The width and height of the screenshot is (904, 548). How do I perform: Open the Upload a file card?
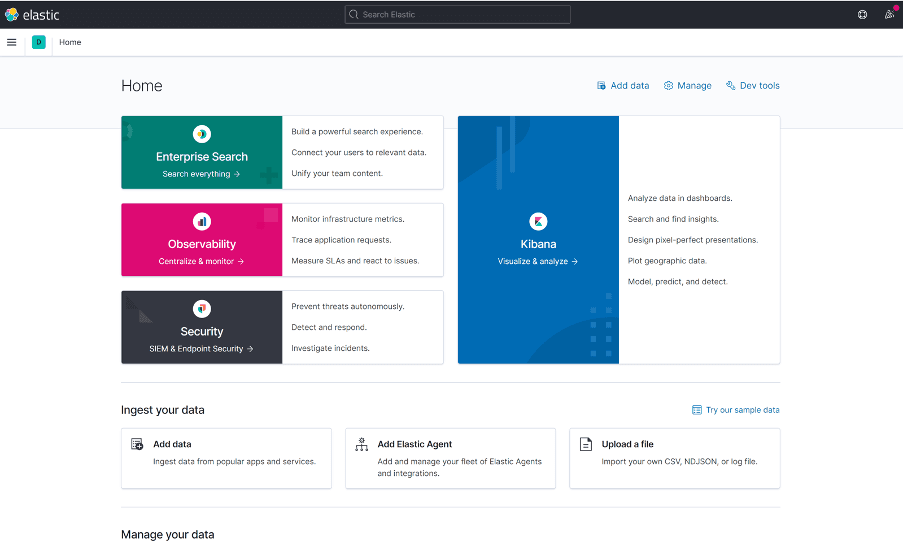point(675,458)
